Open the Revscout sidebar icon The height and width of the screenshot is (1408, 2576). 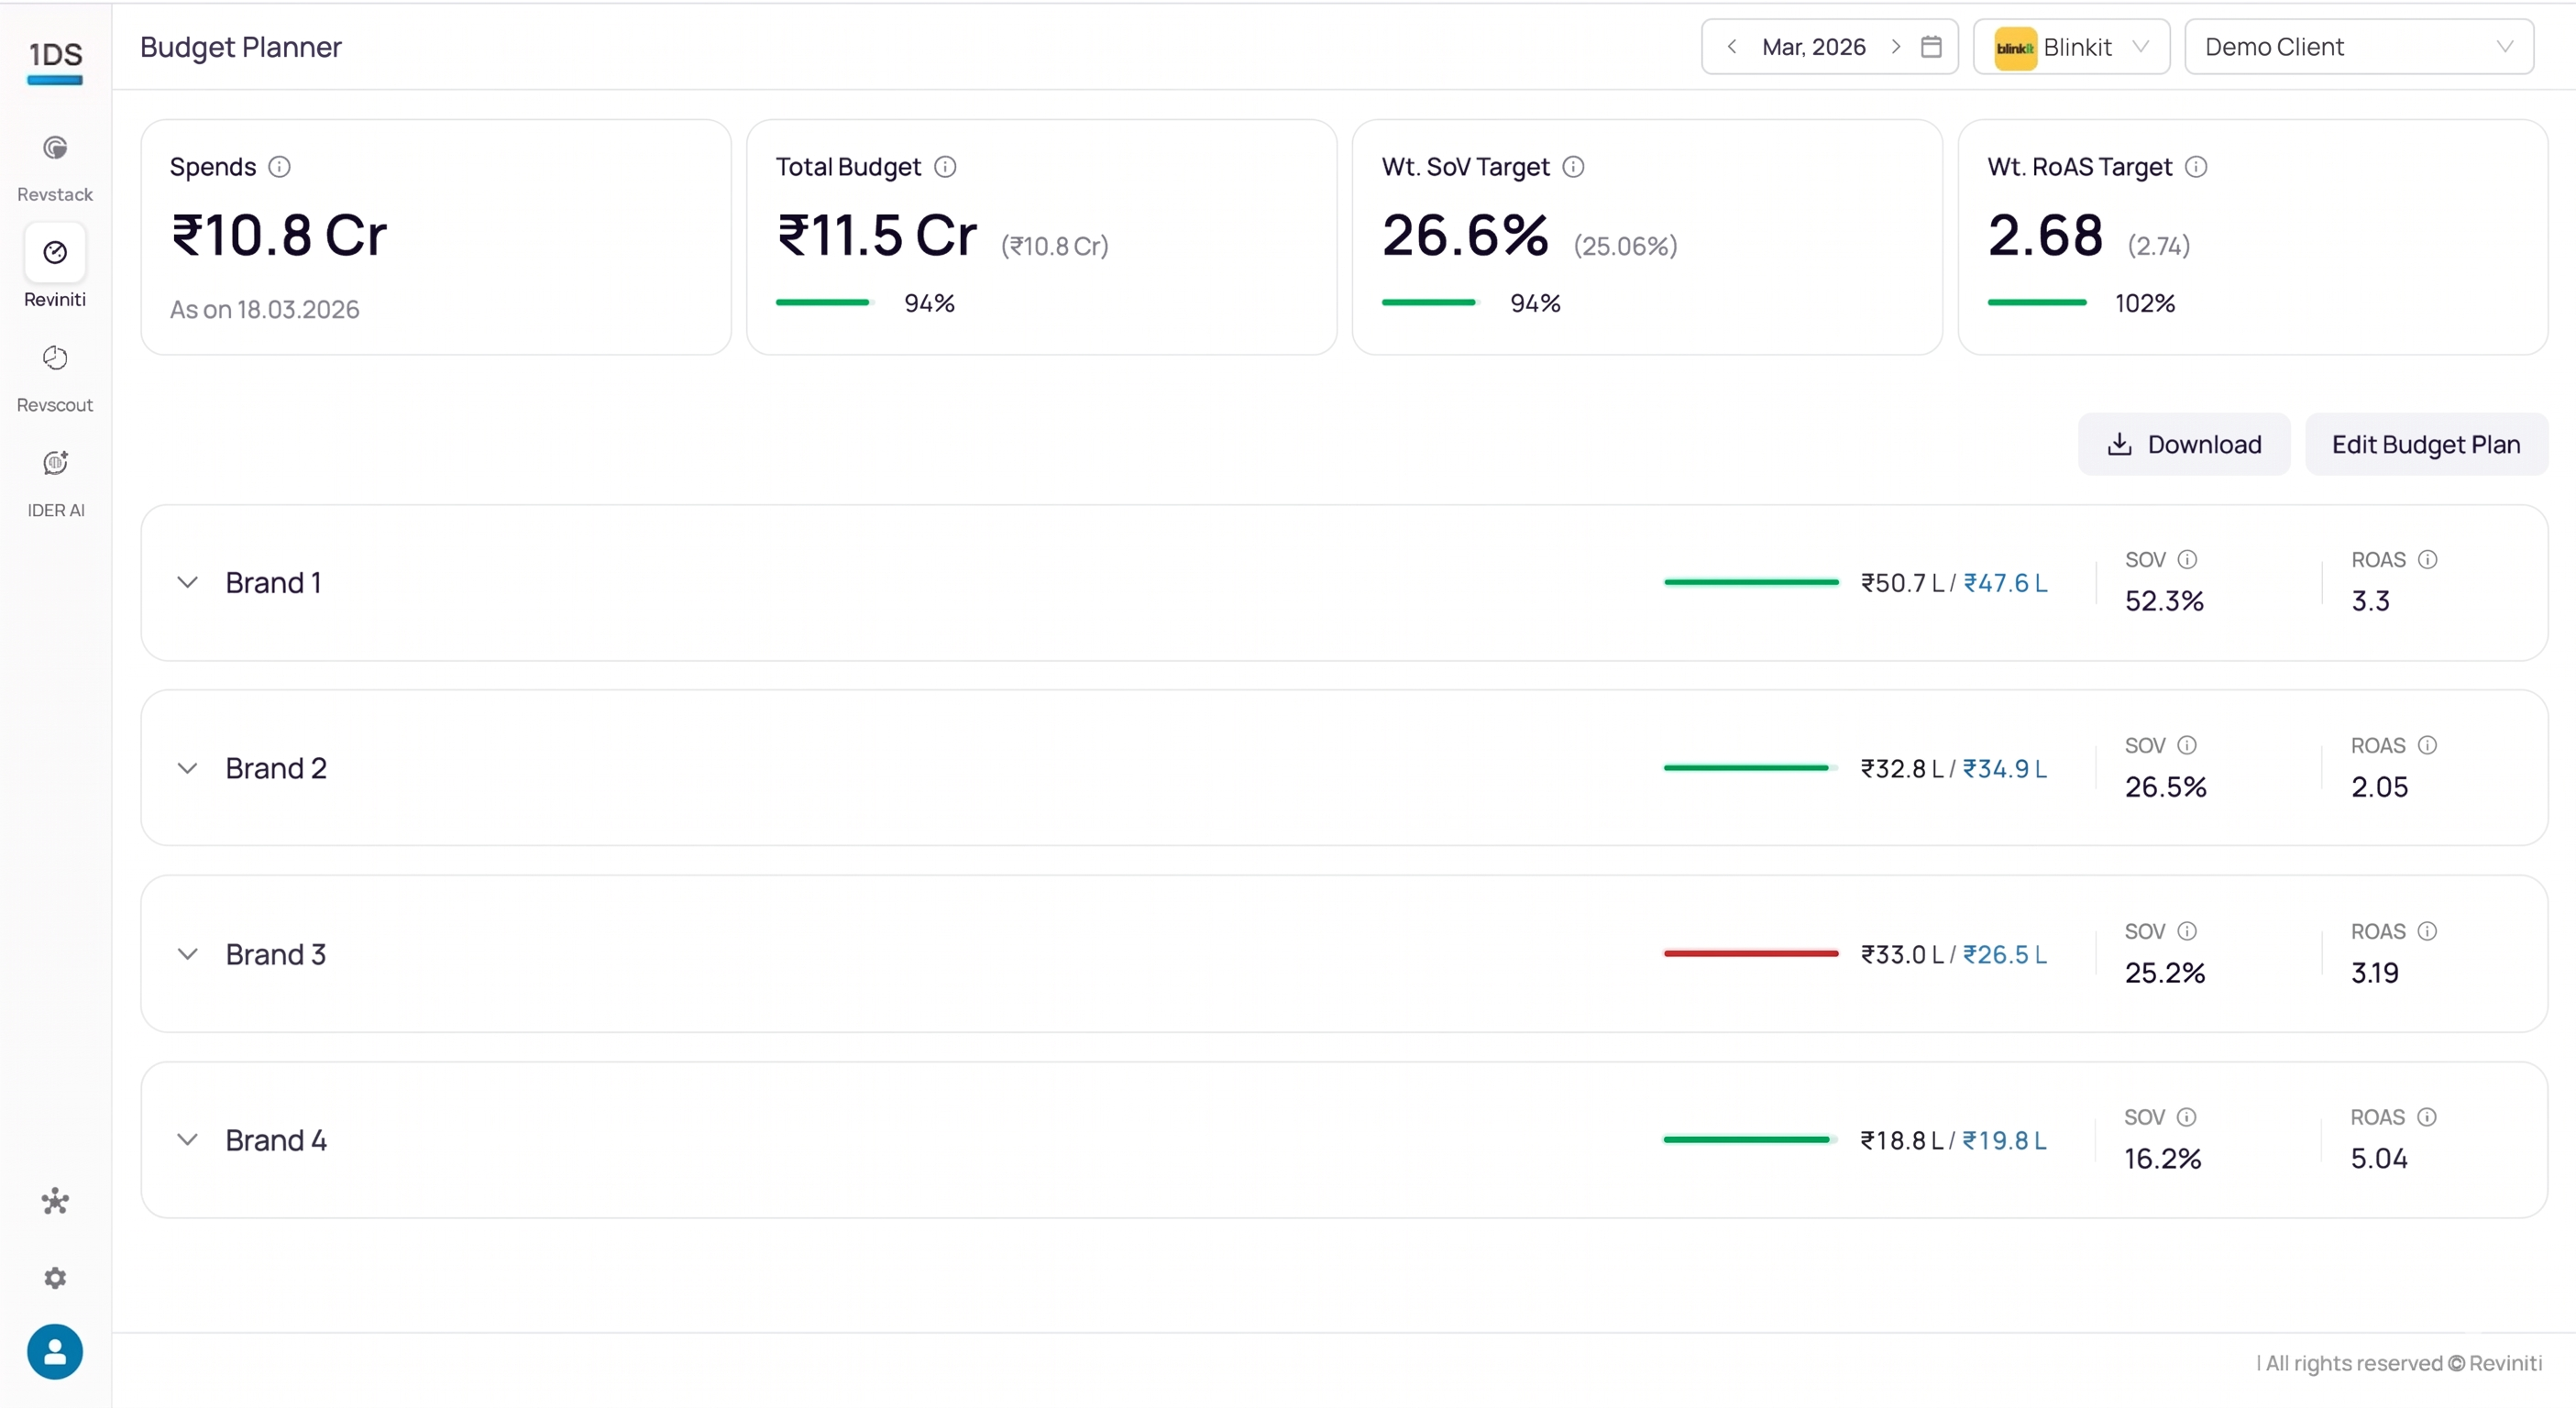tap(55, 358)
